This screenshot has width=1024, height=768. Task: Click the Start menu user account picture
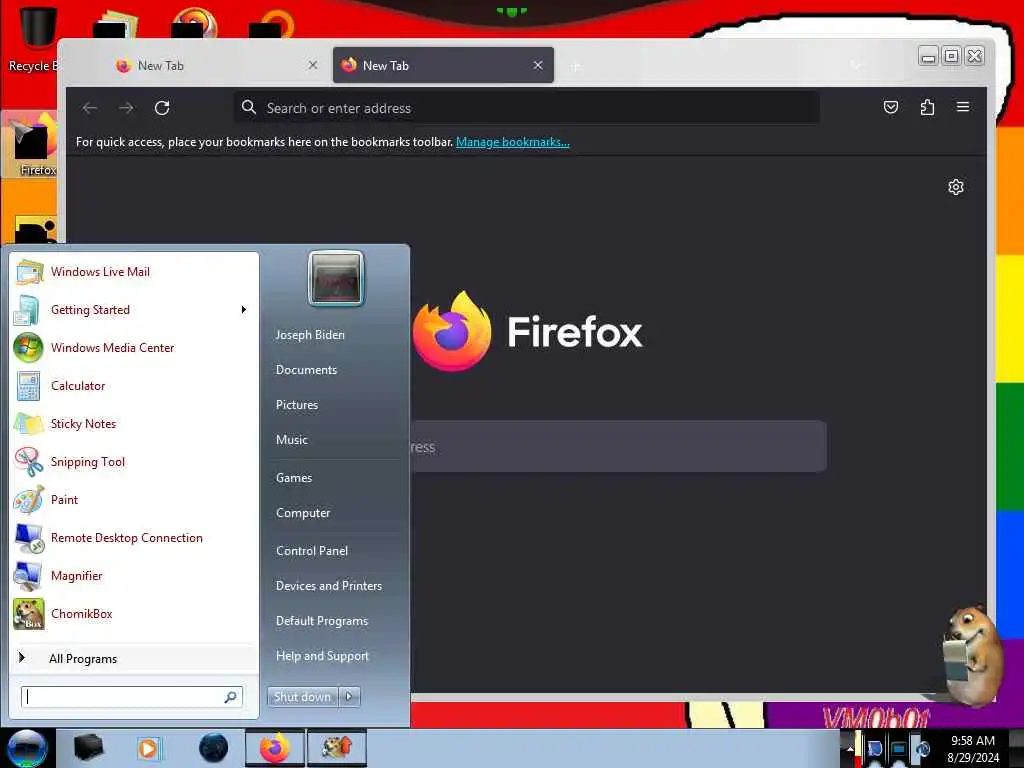point(336,279)
